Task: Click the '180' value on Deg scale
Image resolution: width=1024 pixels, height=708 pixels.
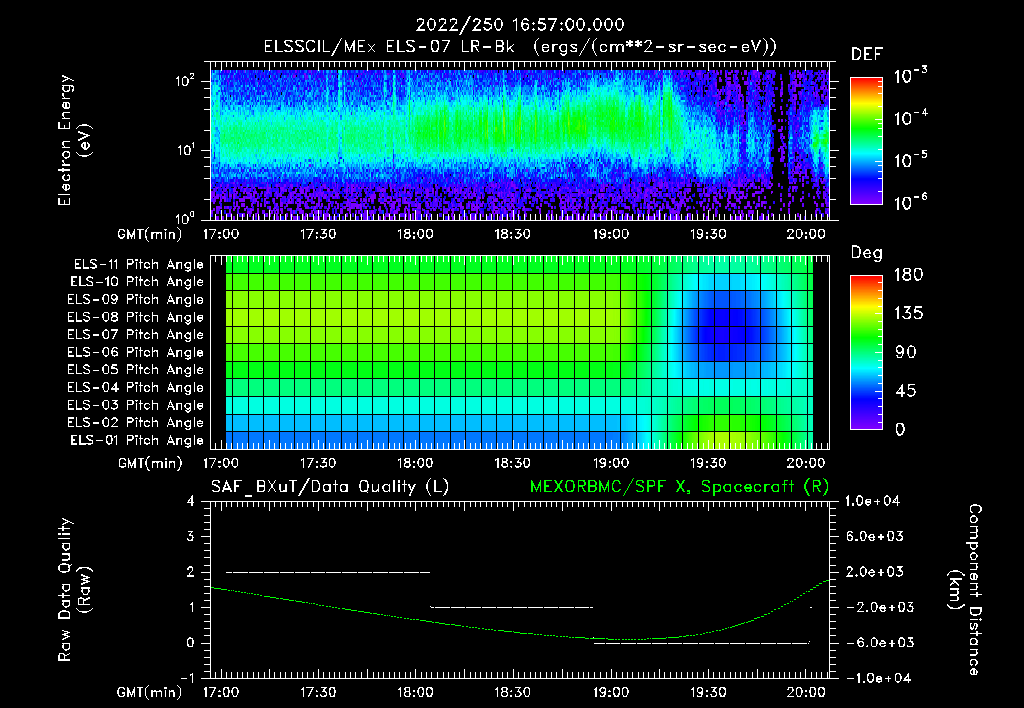Action: pyautogui.click(x=908, y=274)
